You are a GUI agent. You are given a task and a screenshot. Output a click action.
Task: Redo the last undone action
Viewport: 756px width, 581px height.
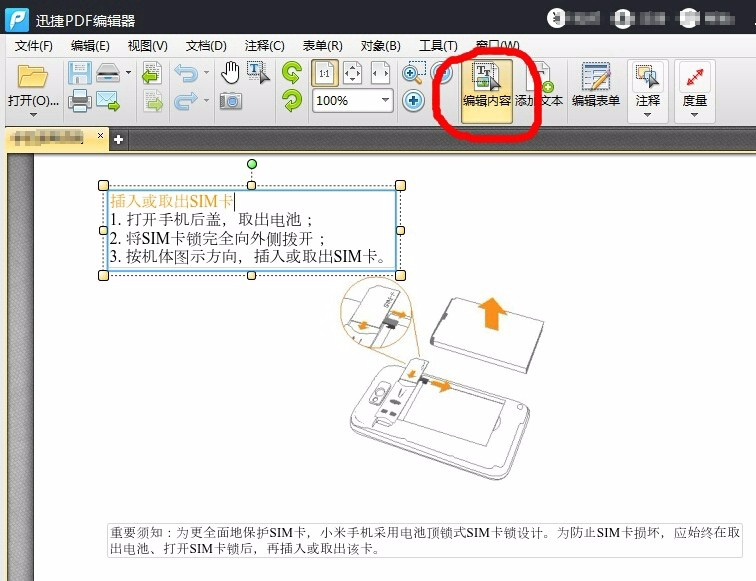[x=186, y=101]
